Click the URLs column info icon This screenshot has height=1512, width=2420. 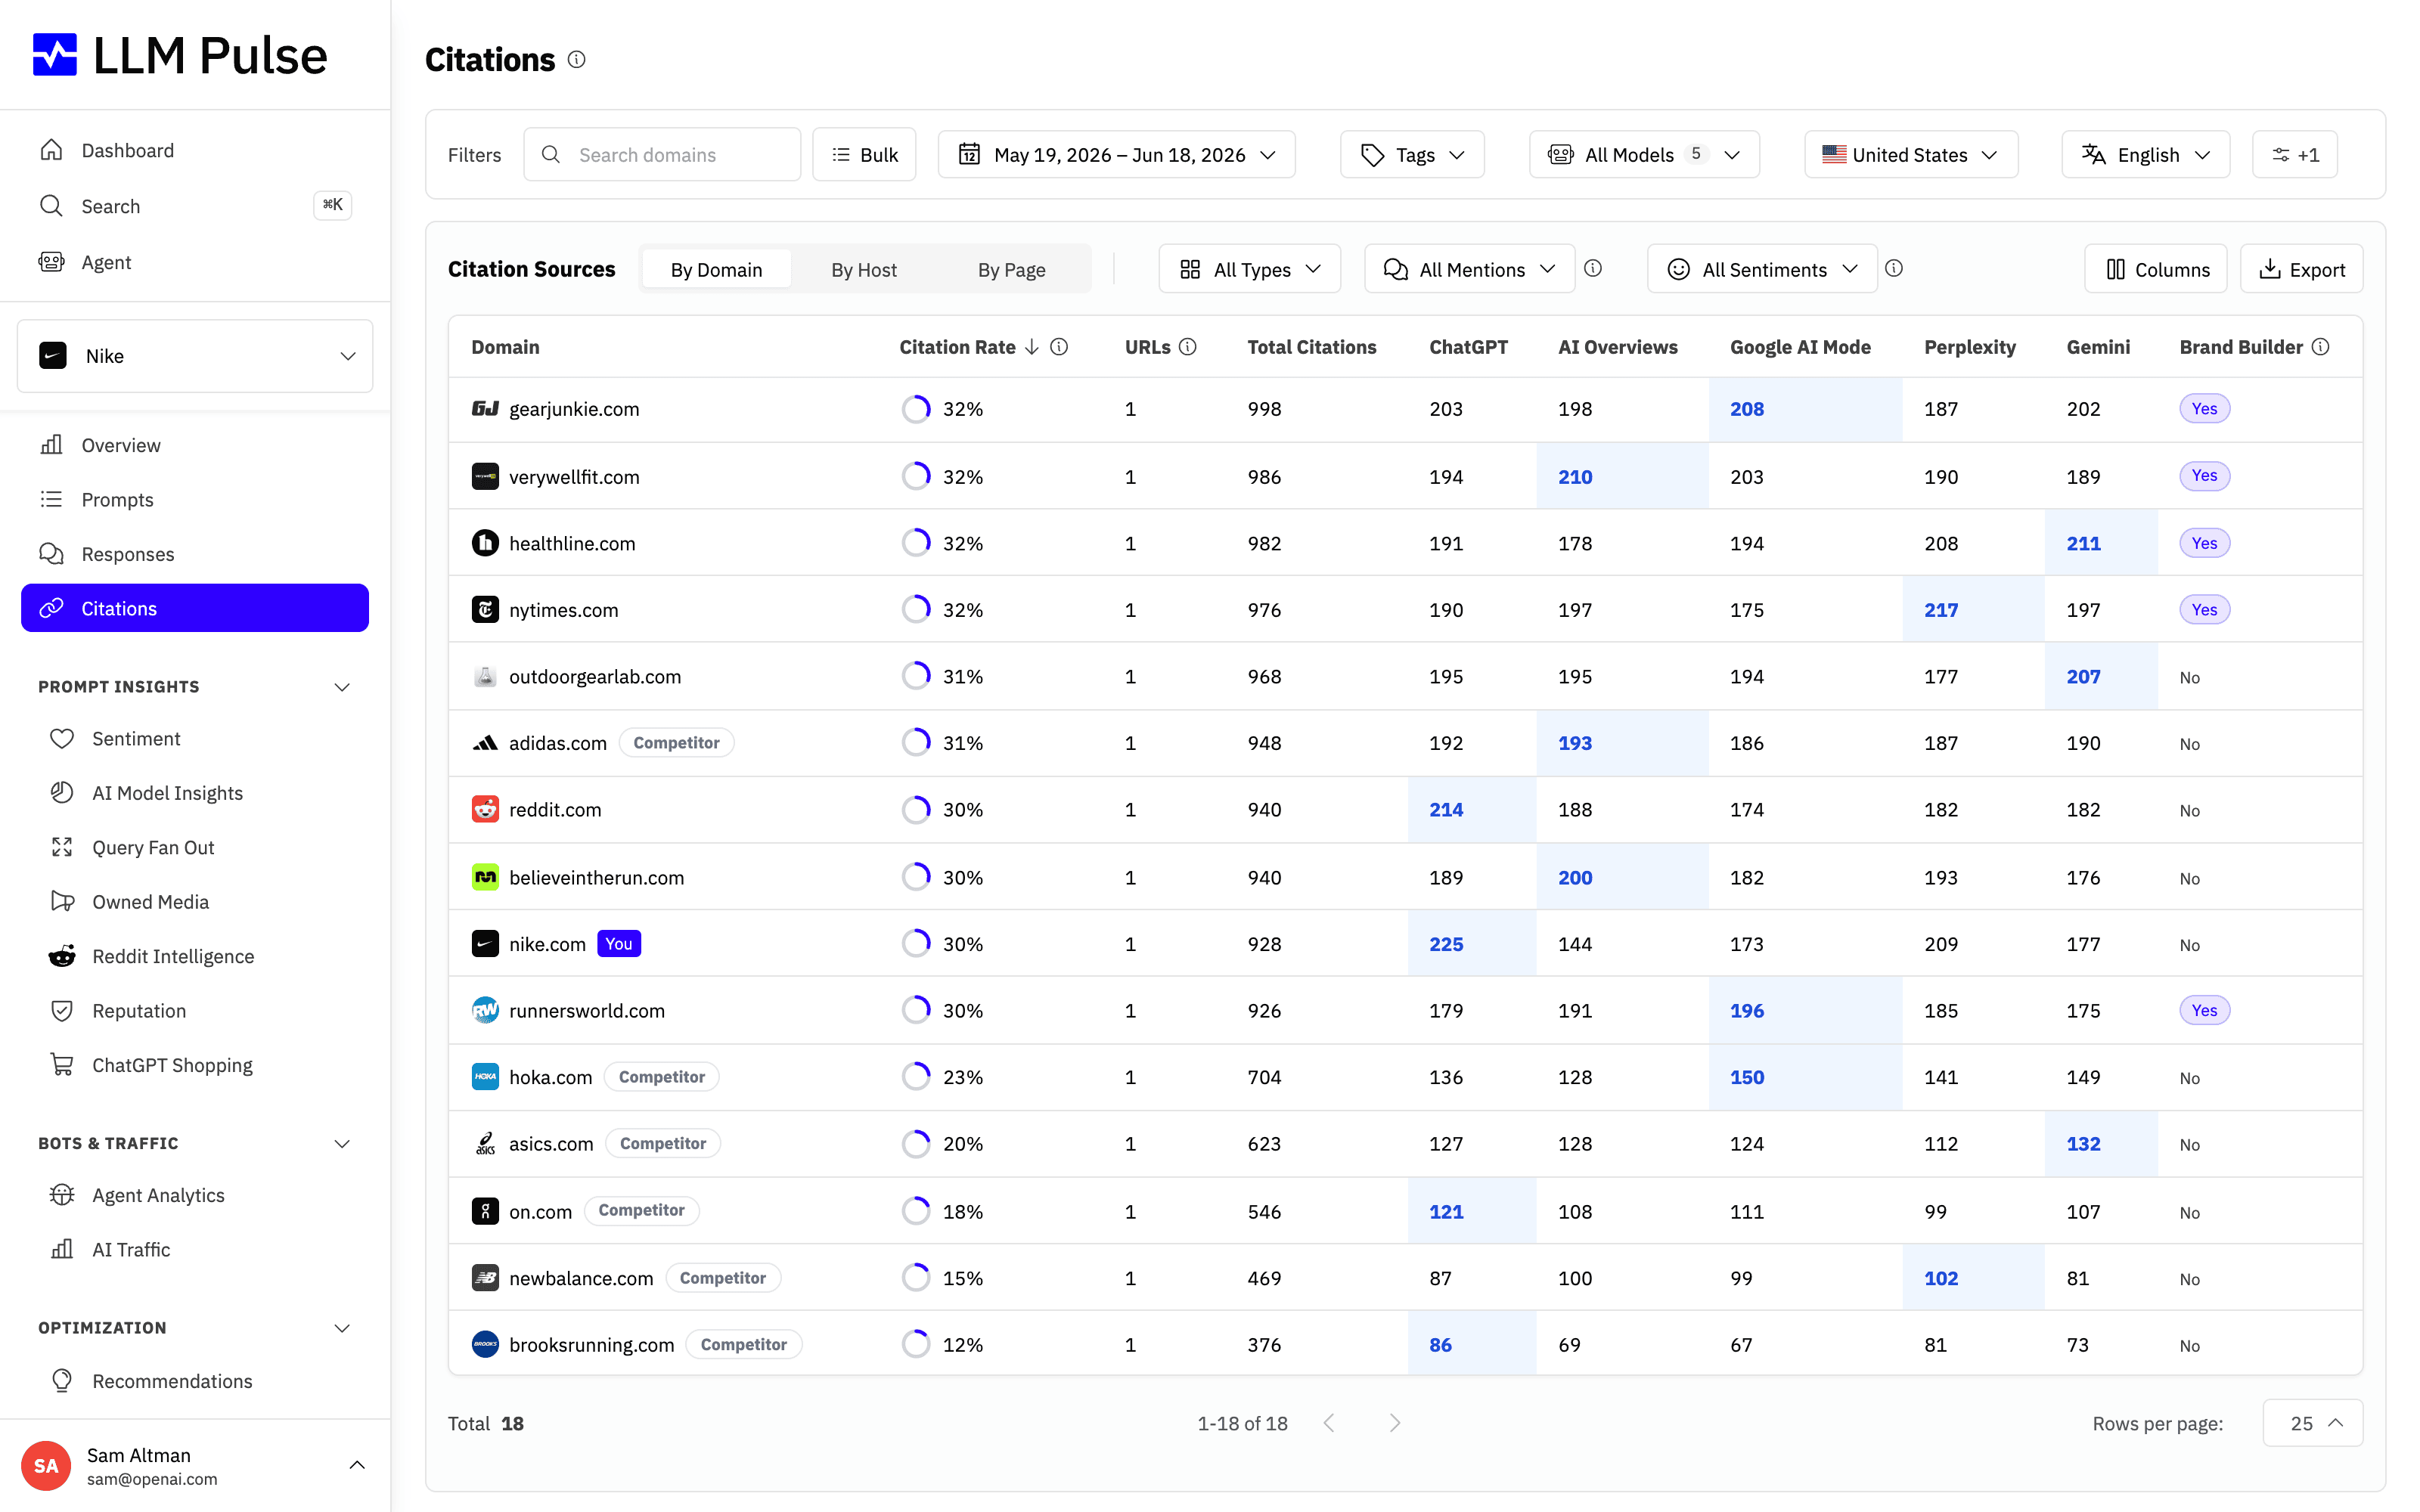[x=1188, y=347]
